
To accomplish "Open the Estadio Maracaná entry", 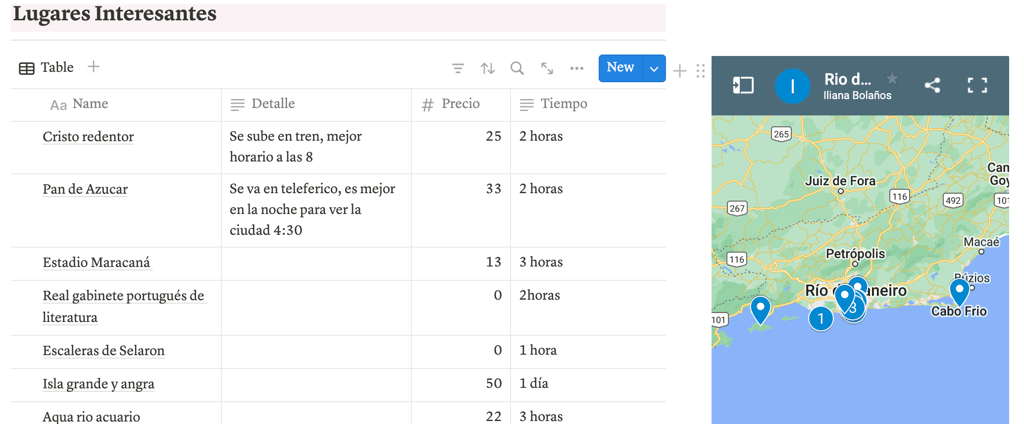I will tap(97, 263).
